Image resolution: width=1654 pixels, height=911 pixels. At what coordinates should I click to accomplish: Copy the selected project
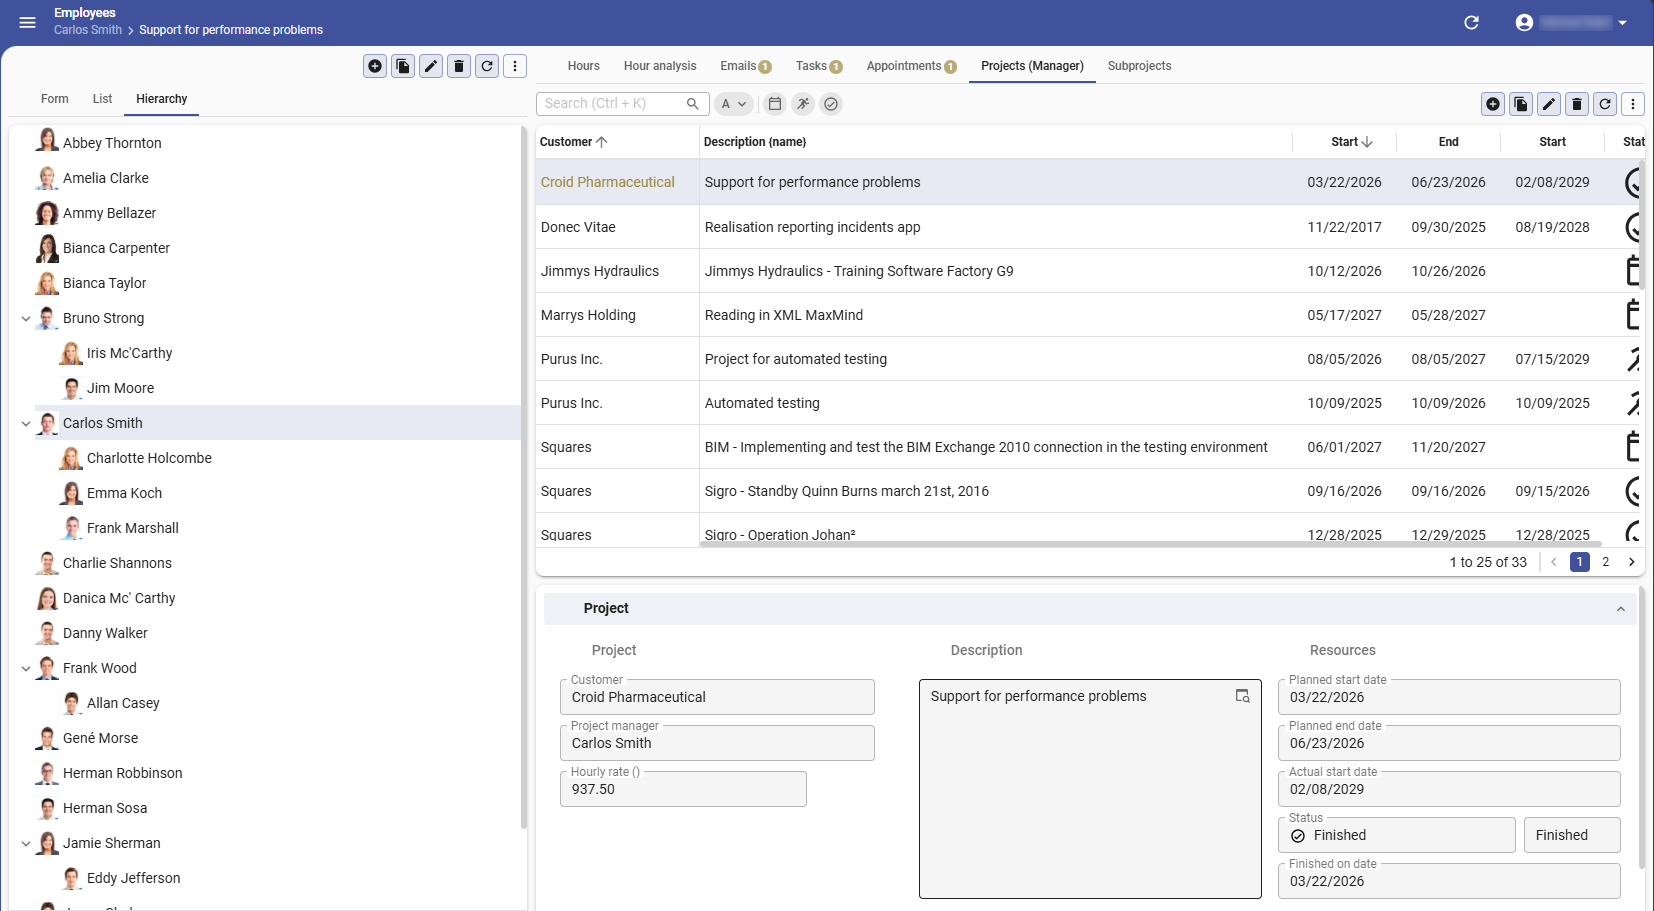coord(1521,104)
